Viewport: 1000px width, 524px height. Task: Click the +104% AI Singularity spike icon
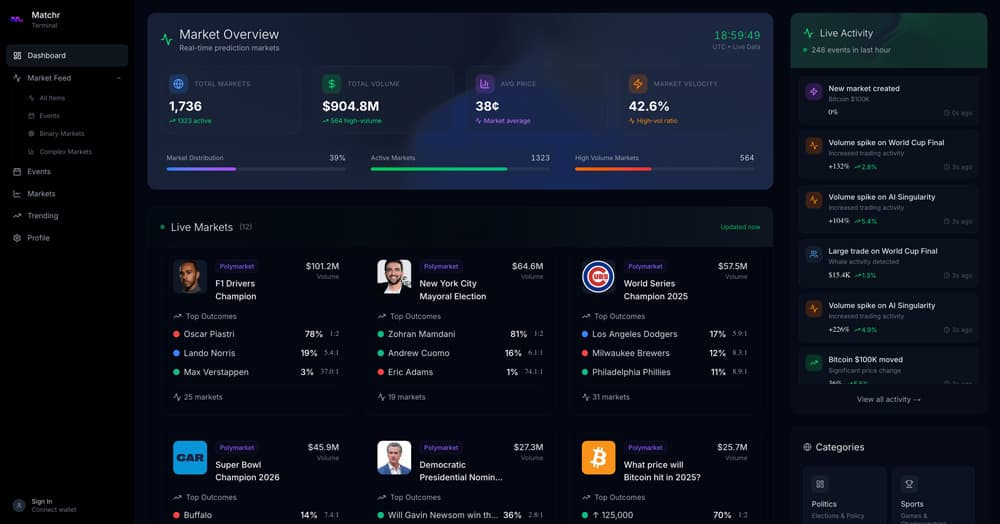click(x=814, y=200)
